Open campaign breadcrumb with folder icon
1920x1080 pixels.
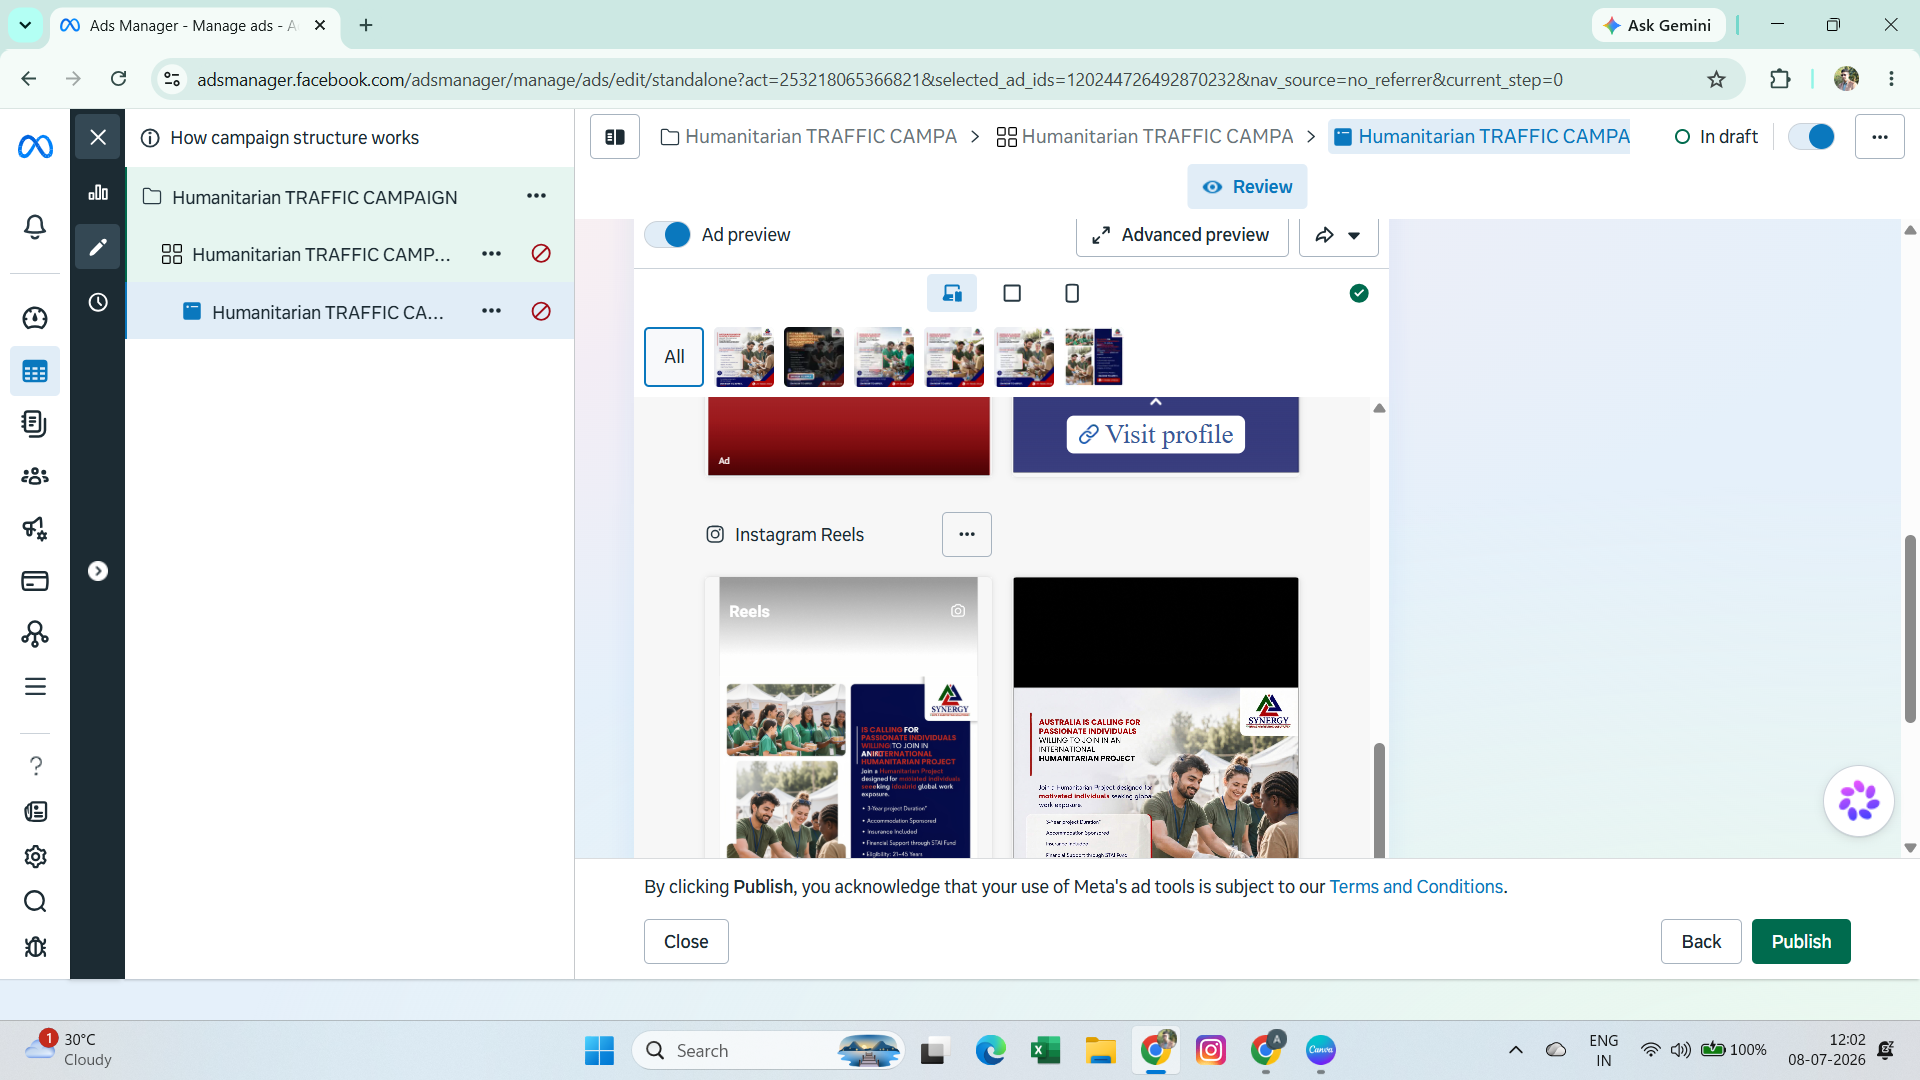coord(809,137)
